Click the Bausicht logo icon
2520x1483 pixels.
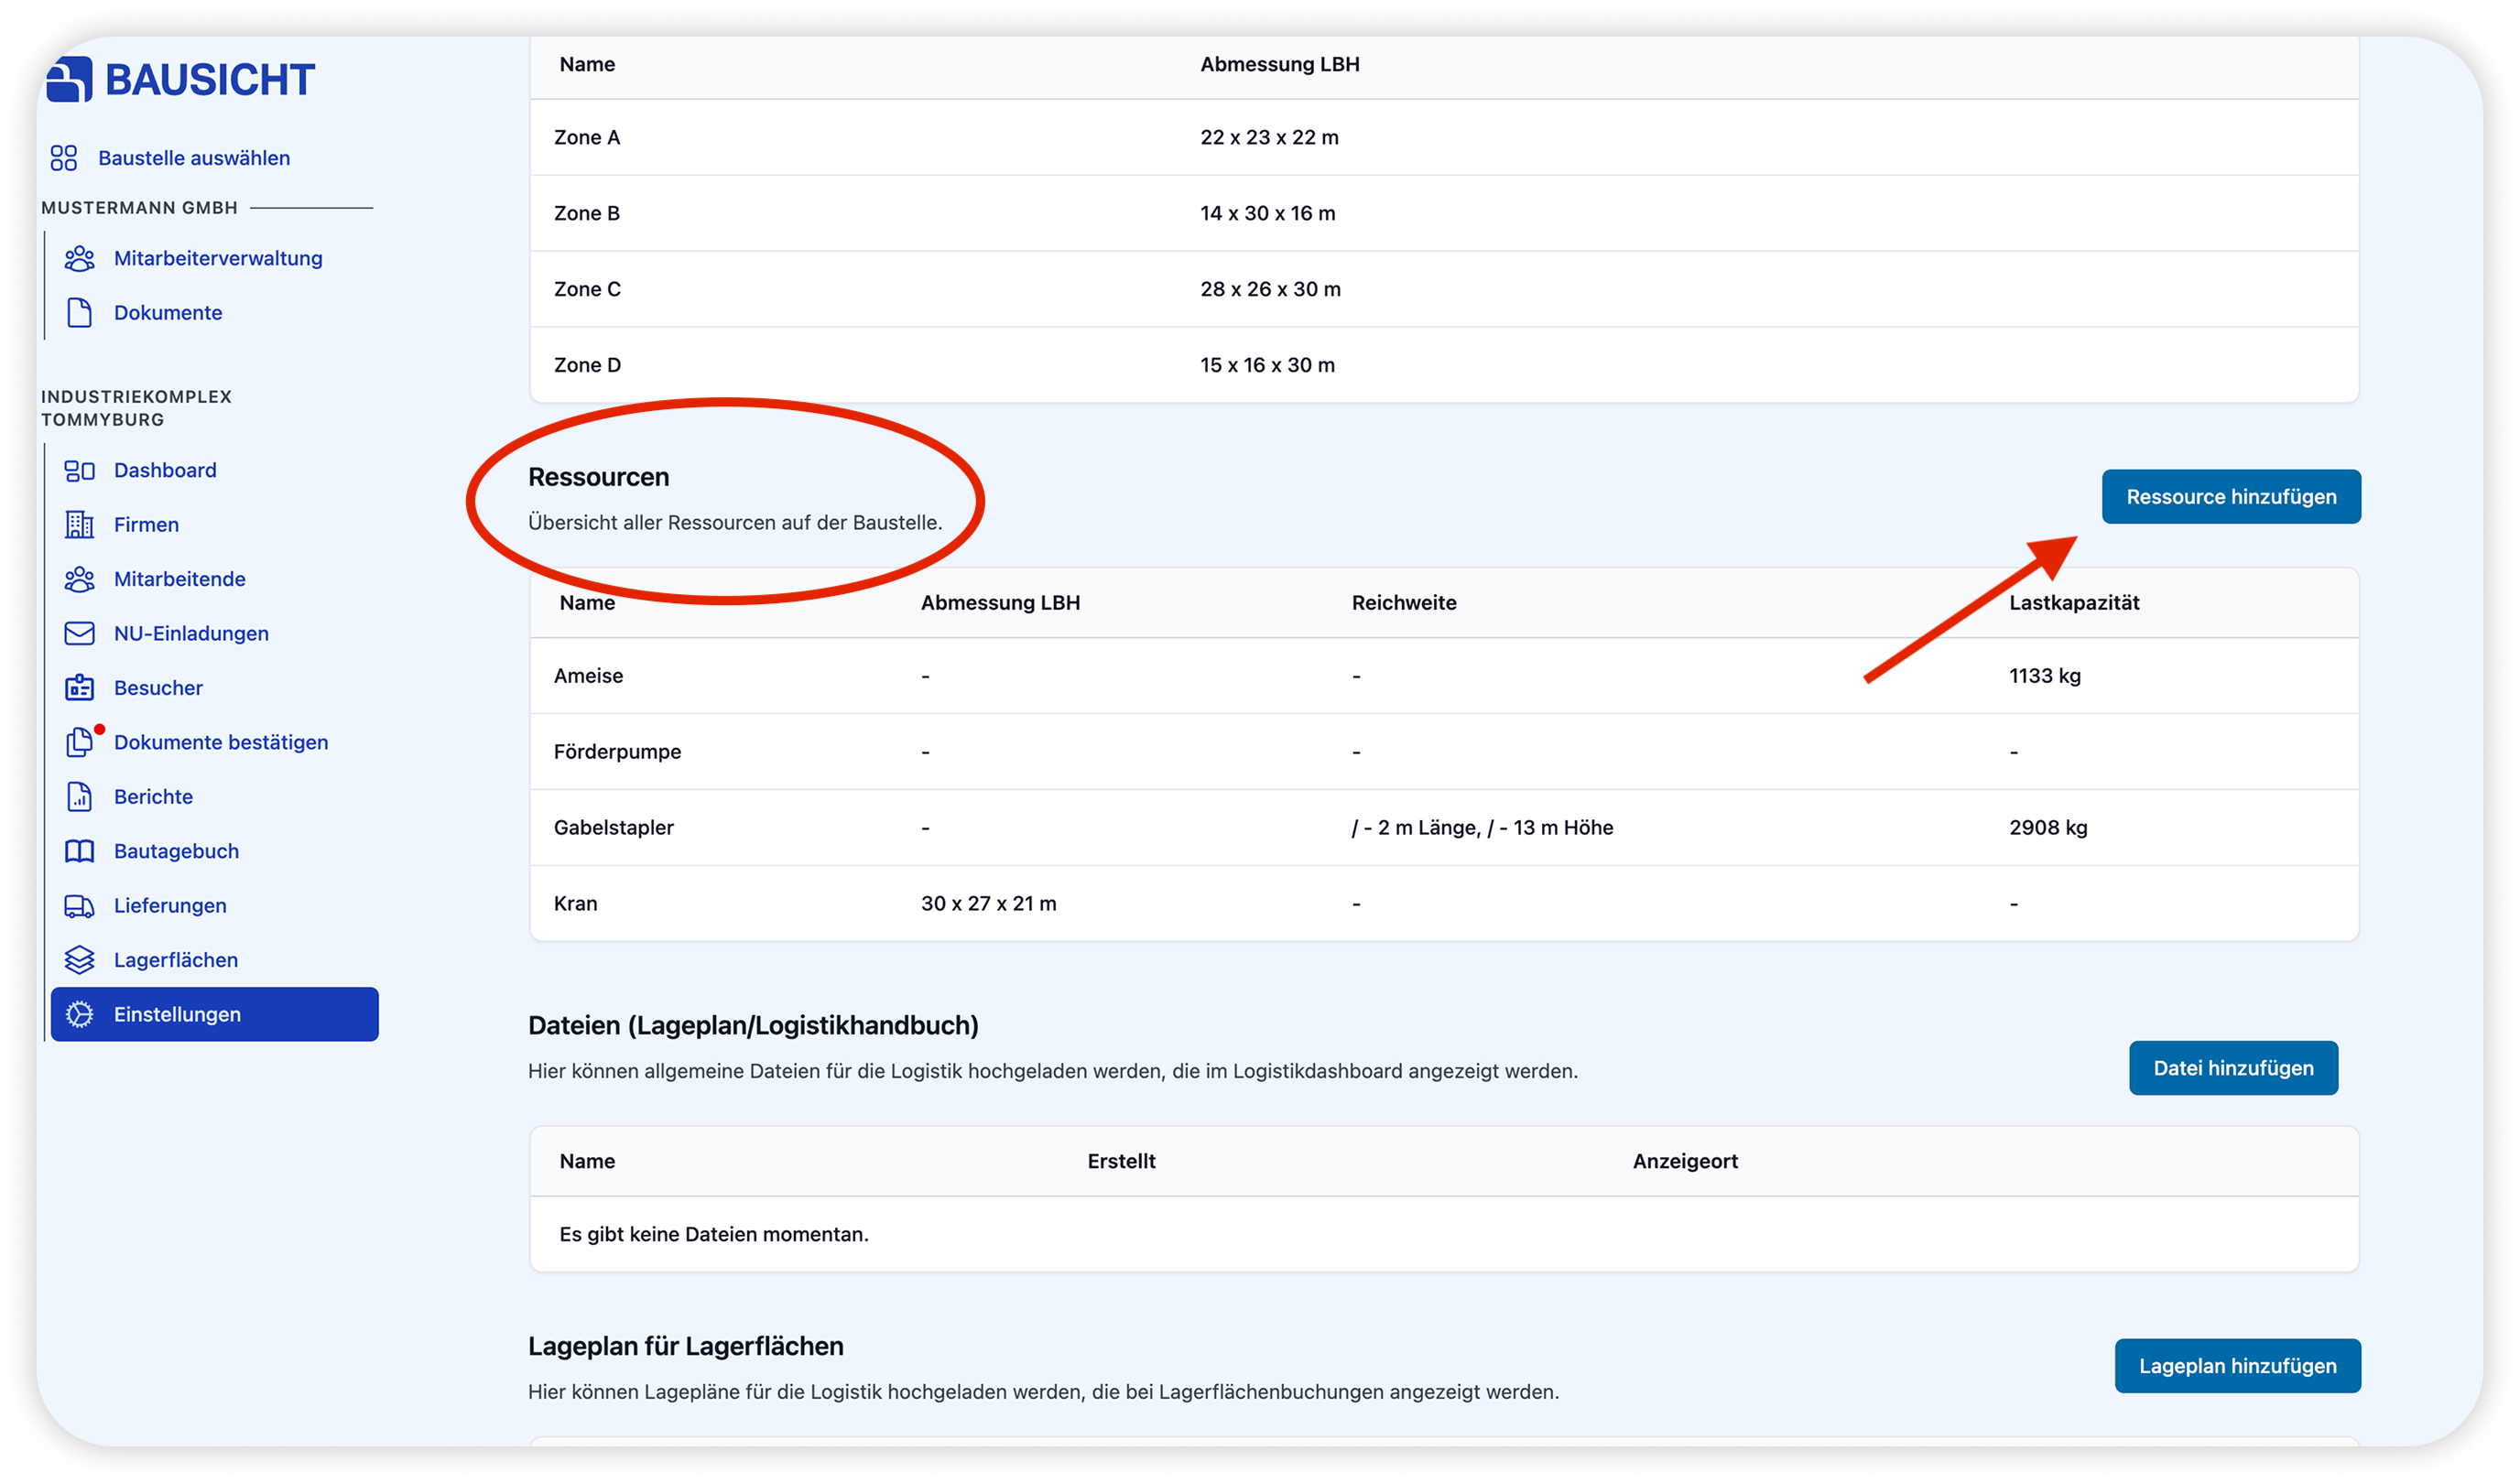[69, 79]
